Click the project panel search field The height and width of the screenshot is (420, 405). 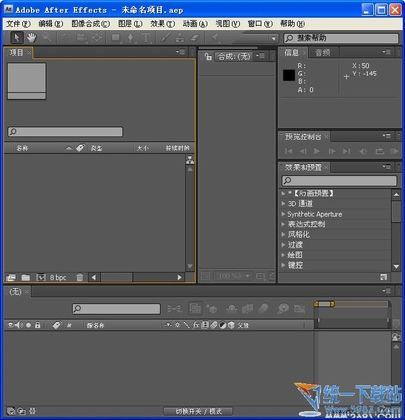(x=65, y=131)
